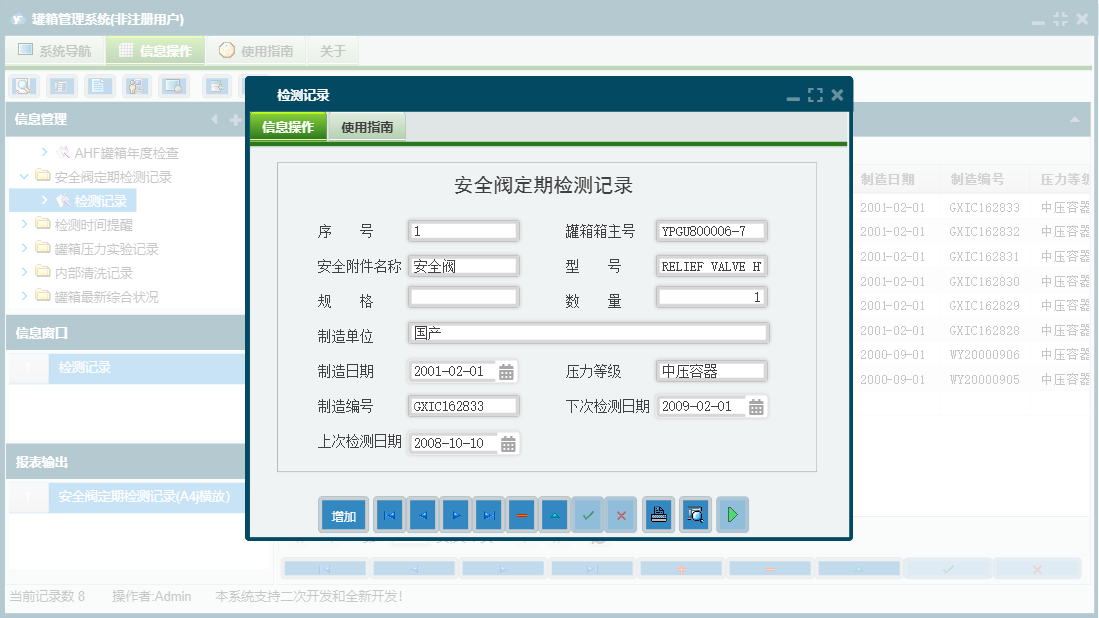Select the user management icon on the toolbar
The width and height of the screenshot is (1099, 618).
[x=138, y=86]
